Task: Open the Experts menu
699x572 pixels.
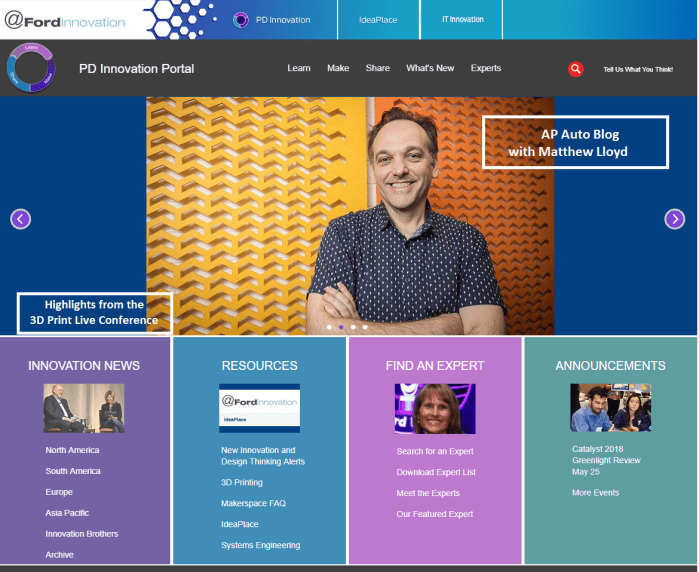Action: 486,68
